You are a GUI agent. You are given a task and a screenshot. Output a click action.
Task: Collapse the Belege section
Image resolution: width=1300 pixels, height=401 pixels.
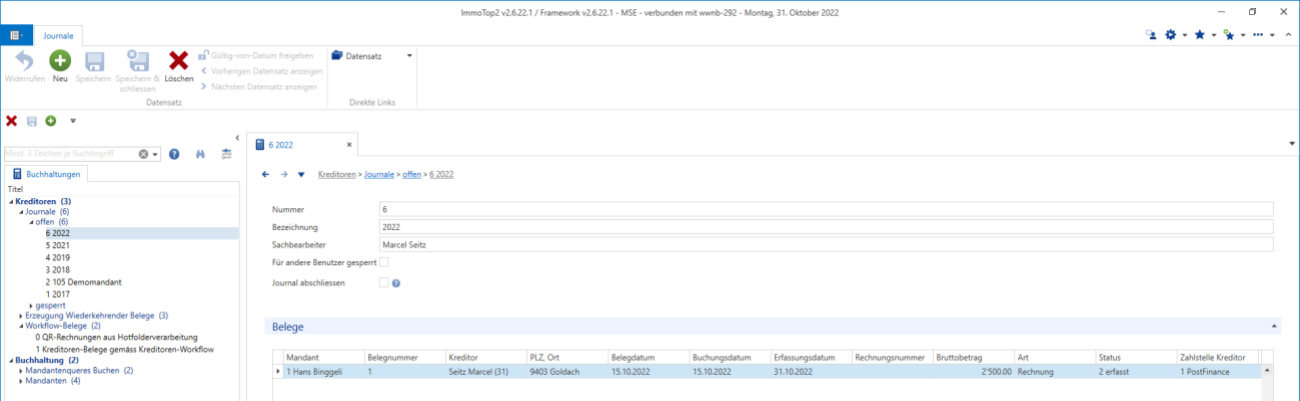pos(1274,326)
